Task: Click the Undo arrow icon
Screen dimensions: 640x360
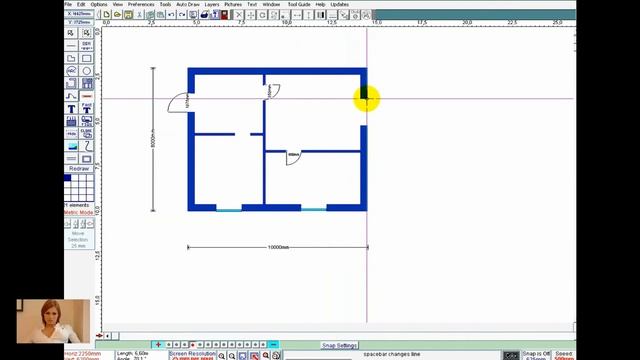Action: coord(171,15)
